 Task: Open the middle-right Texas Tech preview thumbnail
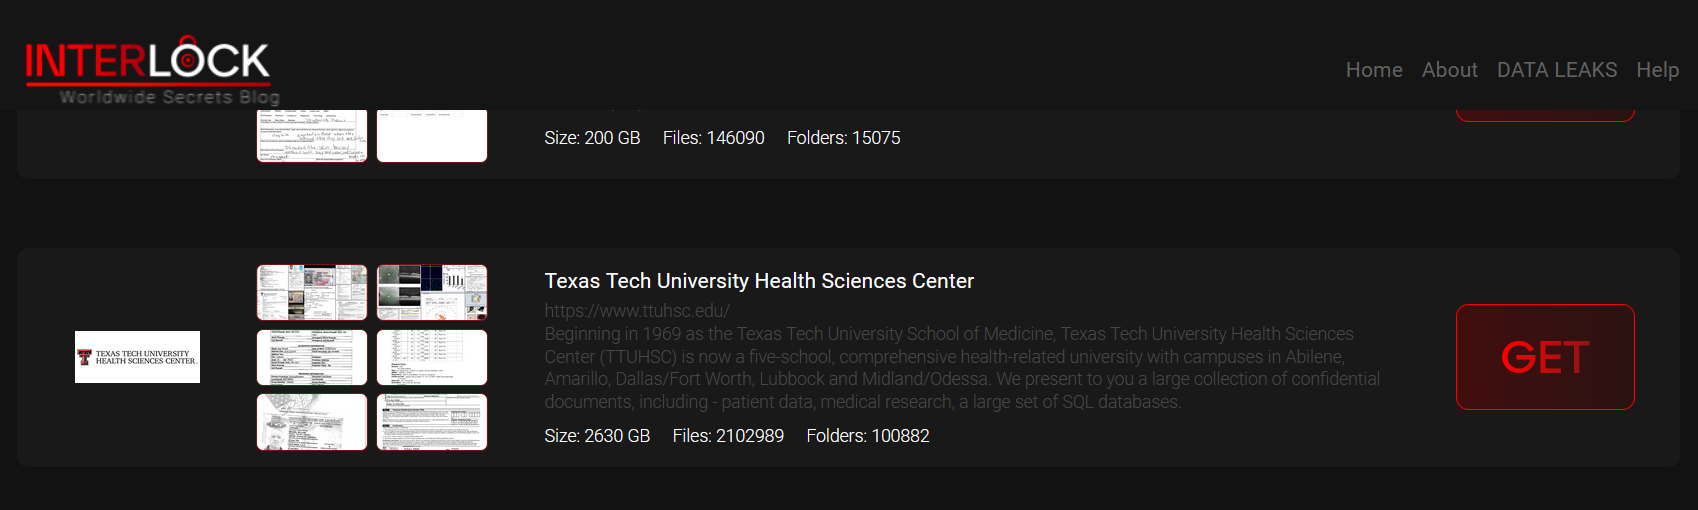point(432,357)
